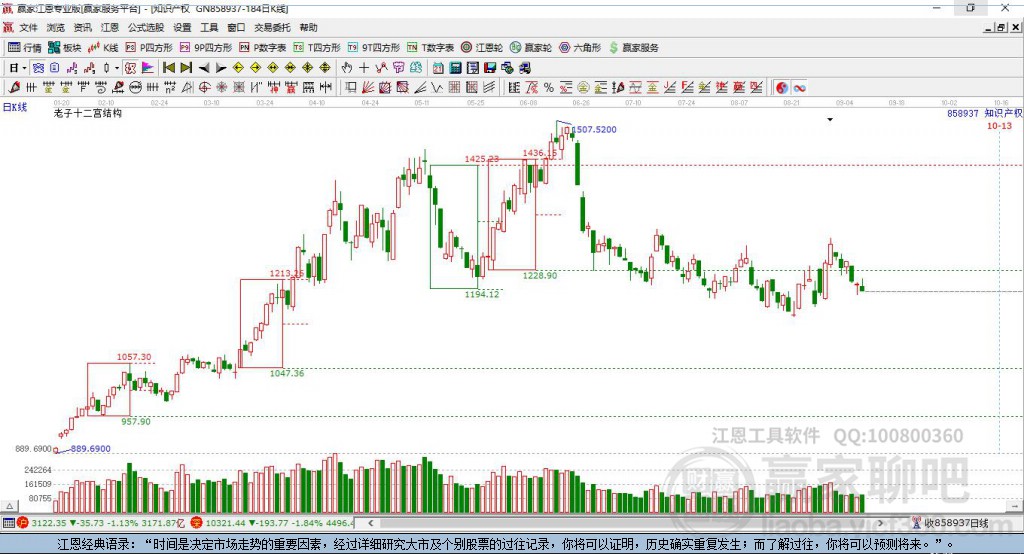1024x554 pixels.
Task: Open the P数字表 number table
Action: coord(263,48)
